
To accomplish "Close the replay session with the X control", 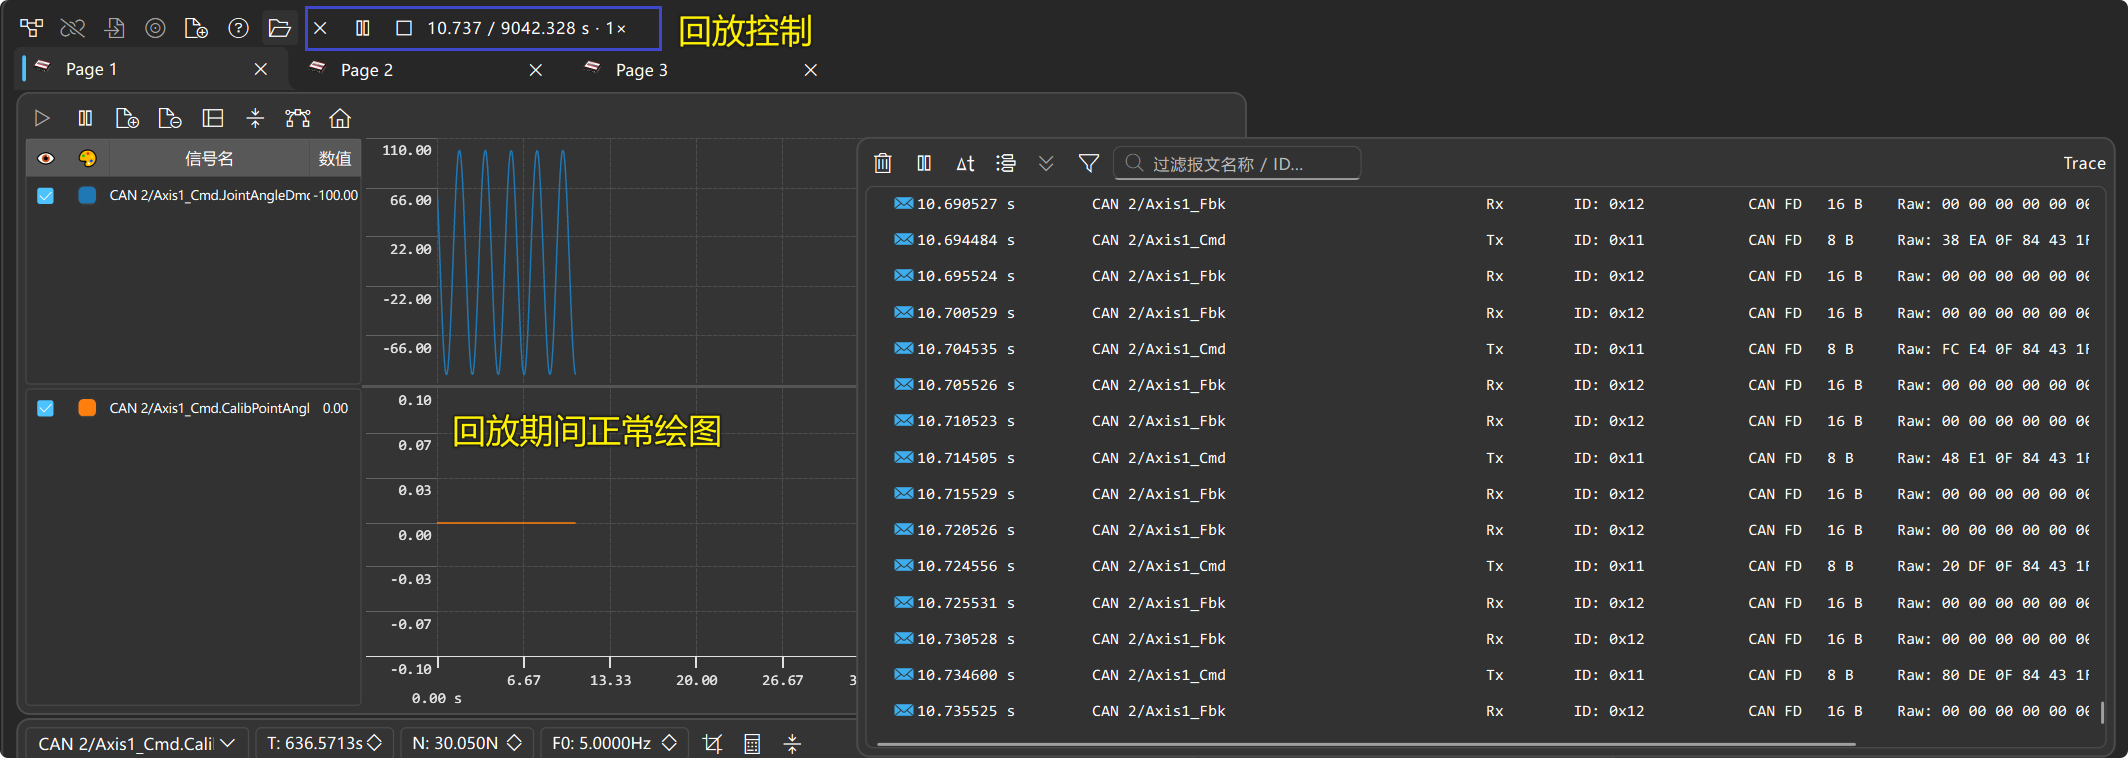I will click(x=320, y=28).
